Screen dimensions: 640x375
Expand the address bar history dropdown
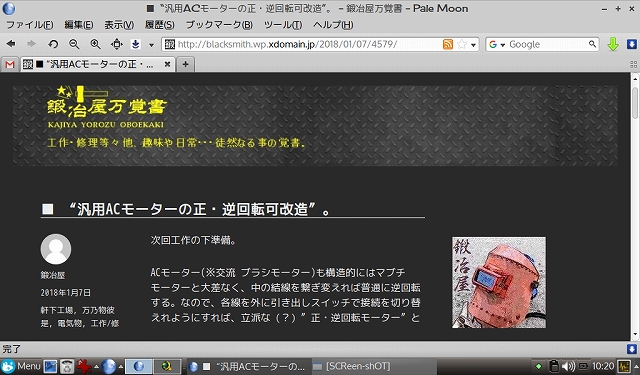click(473, 45)
